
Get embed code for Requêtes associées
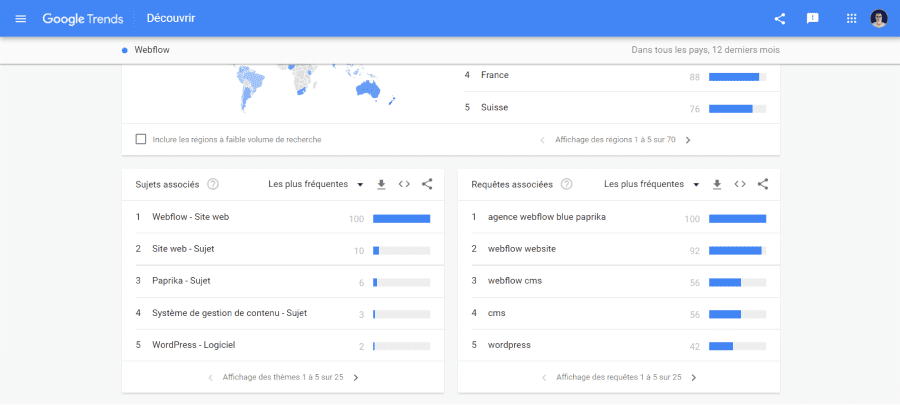click(740, 185)
